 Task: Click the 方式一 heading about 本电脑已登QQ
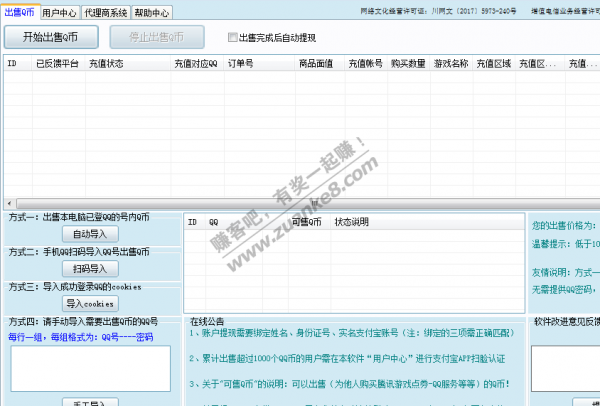(x=79, y=217)
